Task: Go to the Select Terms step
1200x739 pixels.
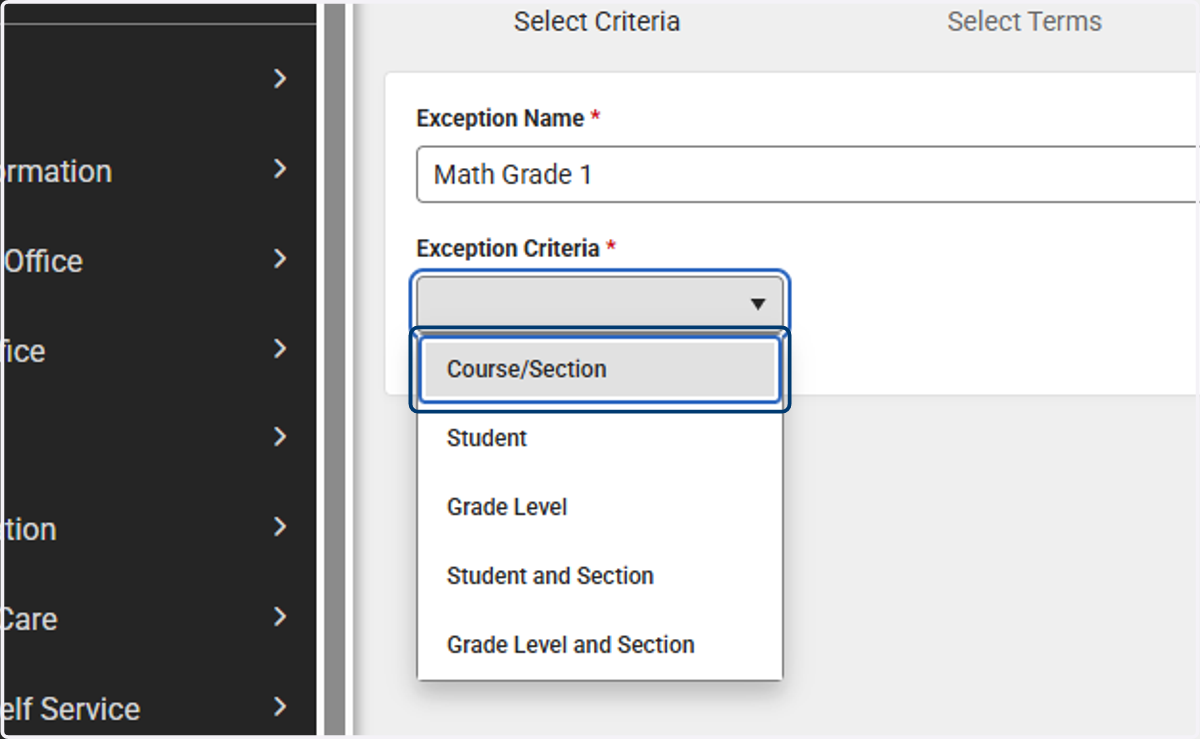Action: (1024, 22)
